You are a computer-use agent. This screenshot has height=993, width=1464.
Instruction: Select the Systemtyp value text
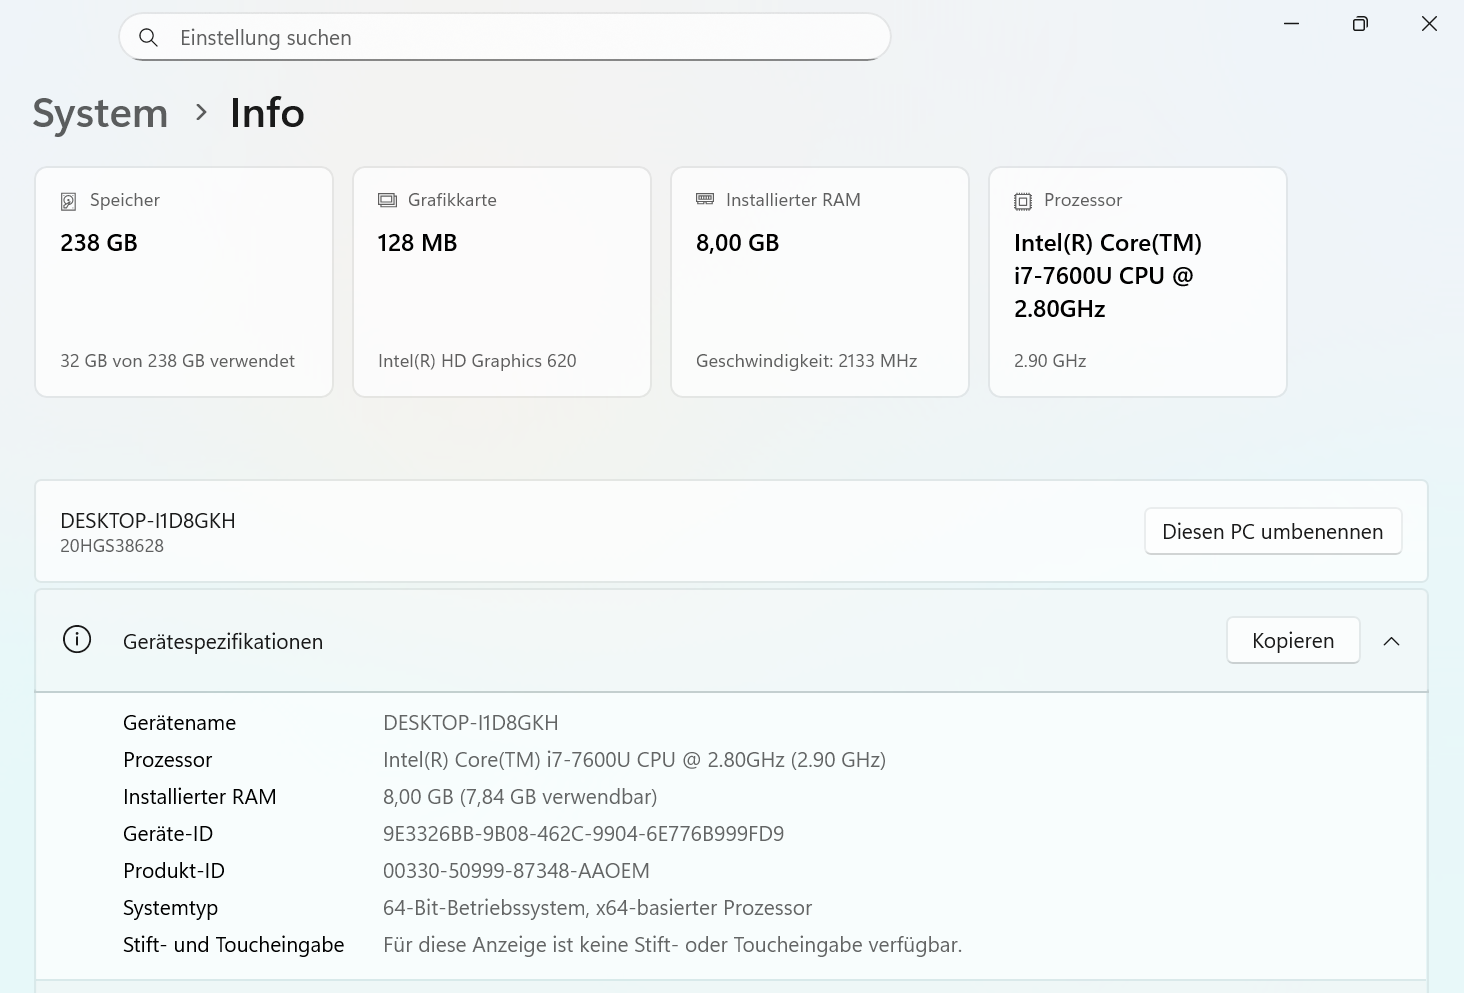coord(597,908)
